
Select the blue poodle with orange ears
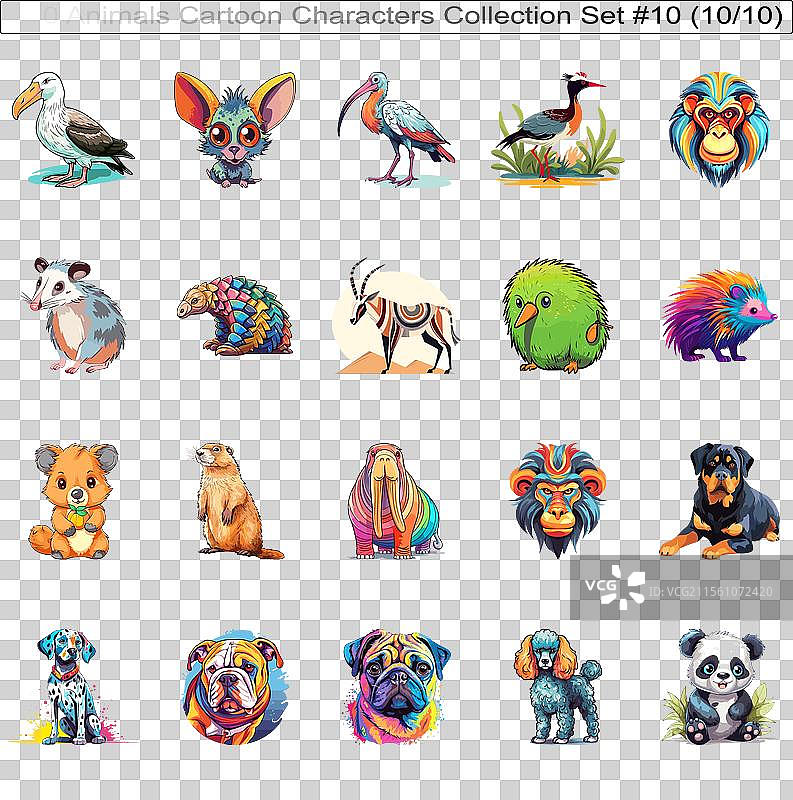click(x=556, y=686)
